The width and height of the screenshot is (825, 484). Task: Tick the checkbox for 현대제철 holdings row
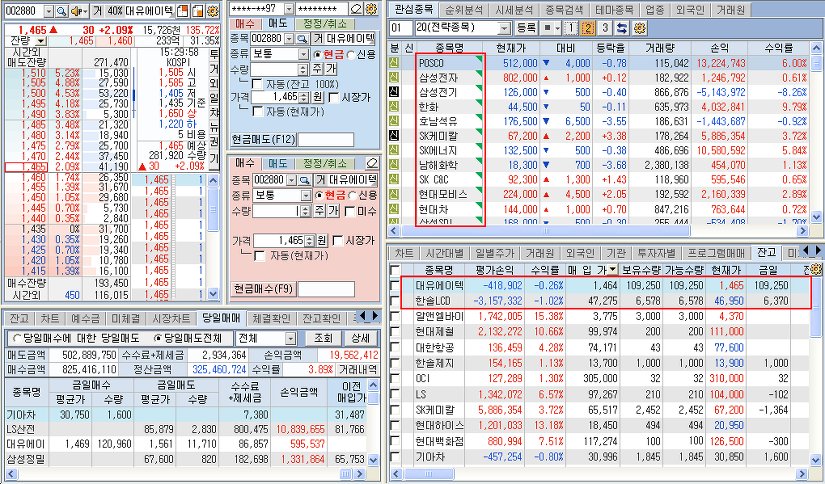(395, 332)
